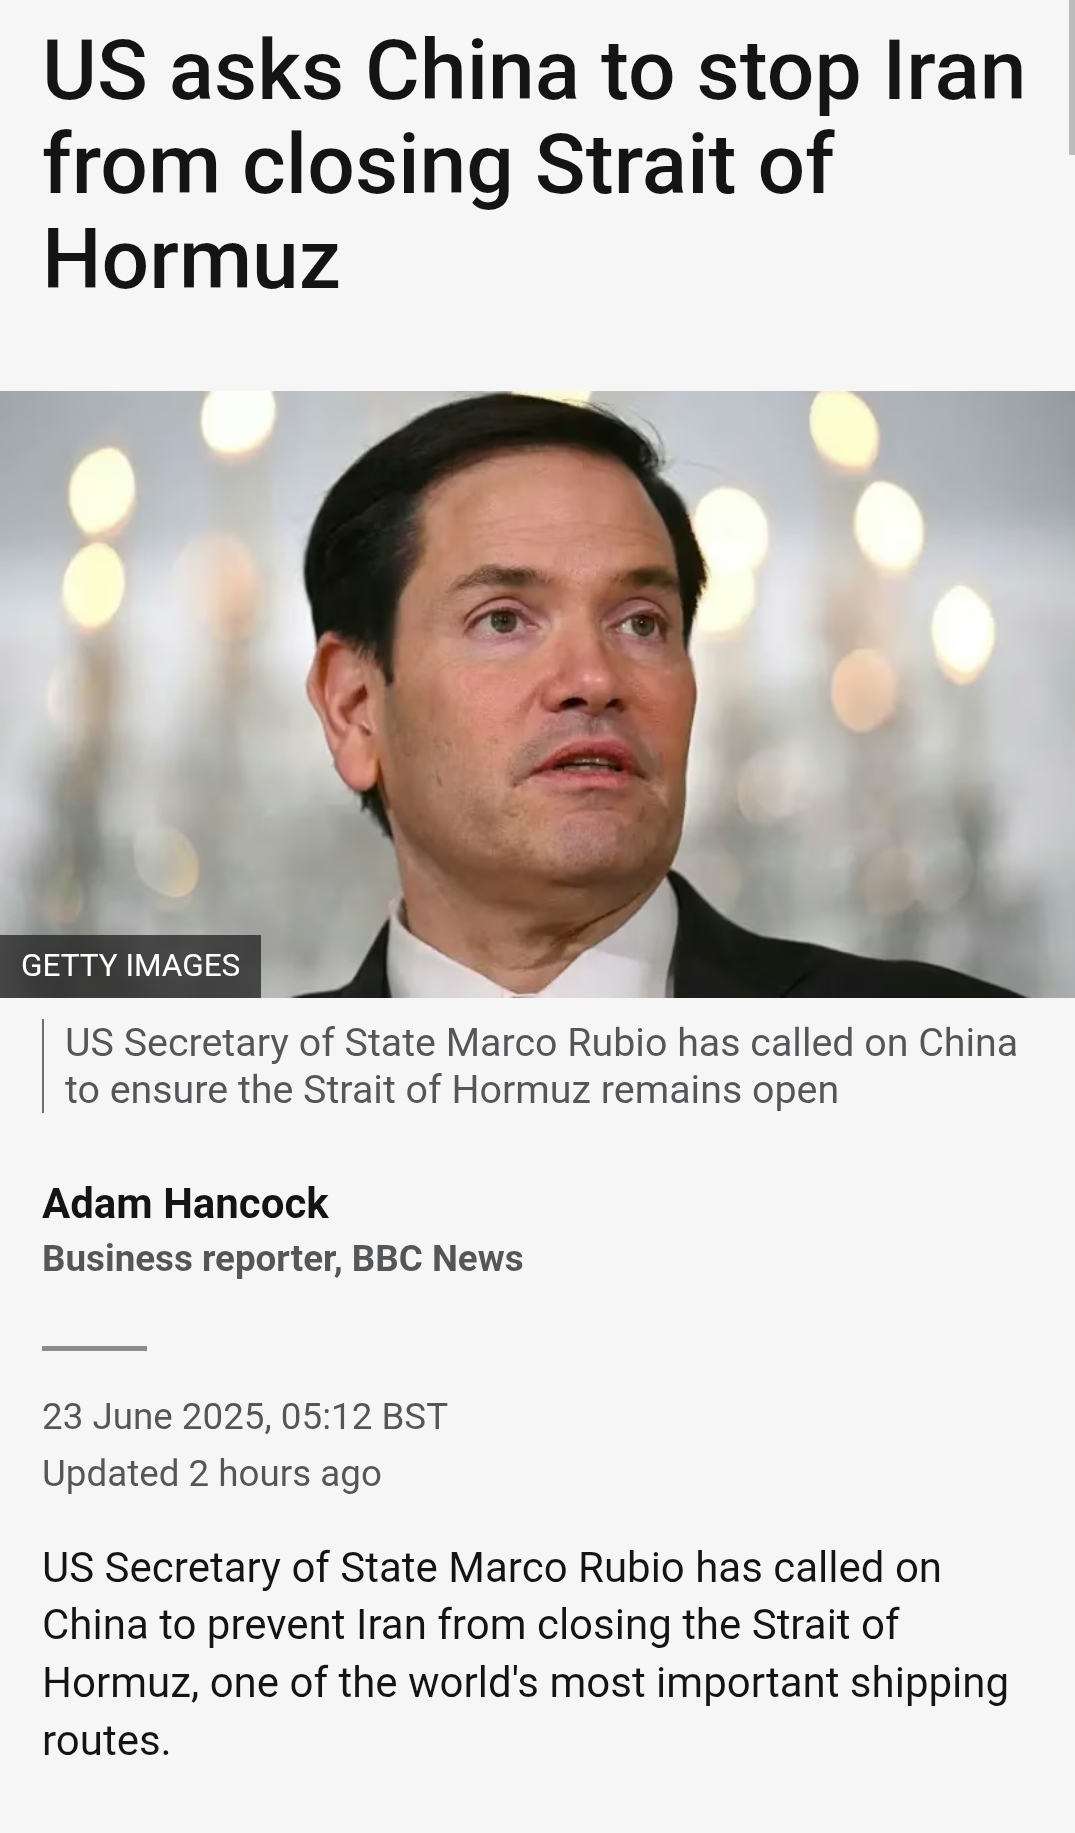
Task: Tap the vertical bar beside the caption
Action: (43, 1066)
